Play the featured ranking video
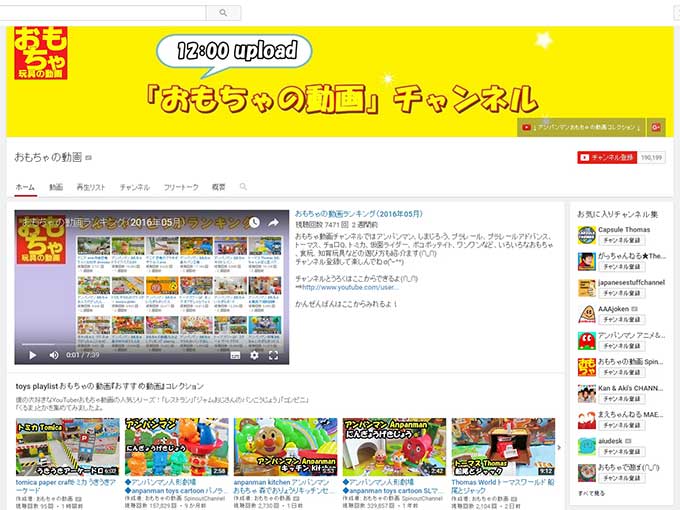 [33, 356]
